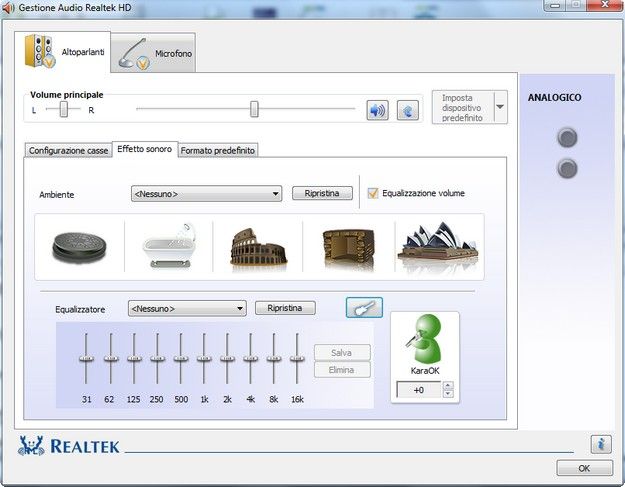Click the 4k equalizer slider
This screenshot has width=625, height=487.
[x=250, y=359]
